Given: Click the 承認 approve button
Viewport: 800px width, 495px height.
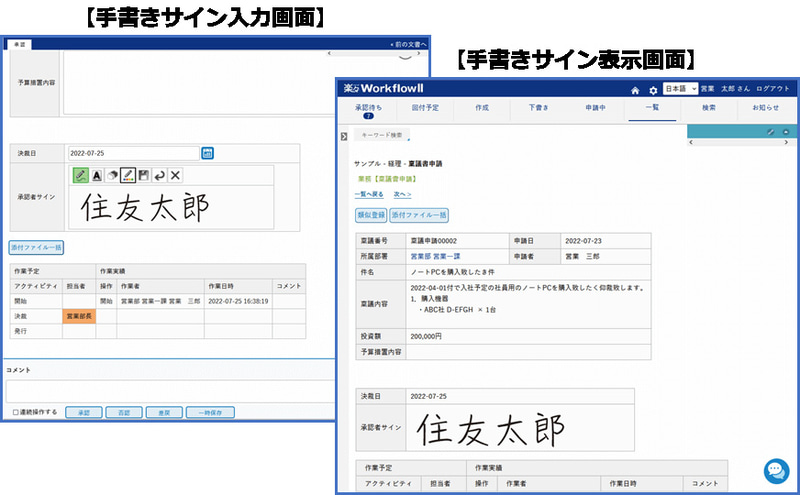Looking at the screenshot, I should pyautogui.click(x=84, y=412).
